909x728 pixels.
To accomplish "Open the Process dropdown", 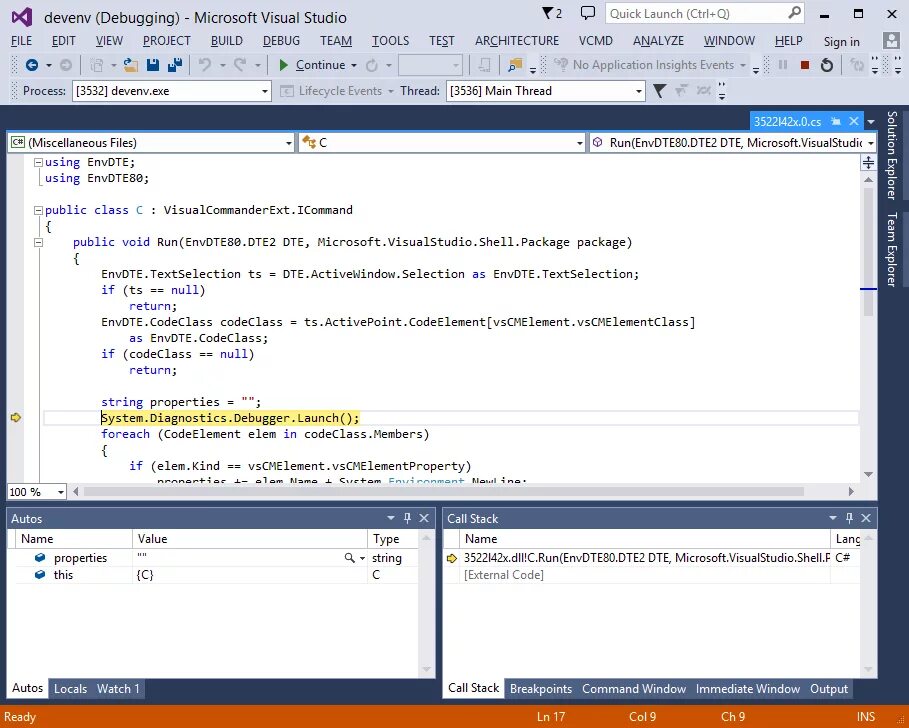I will pos(264,91).
